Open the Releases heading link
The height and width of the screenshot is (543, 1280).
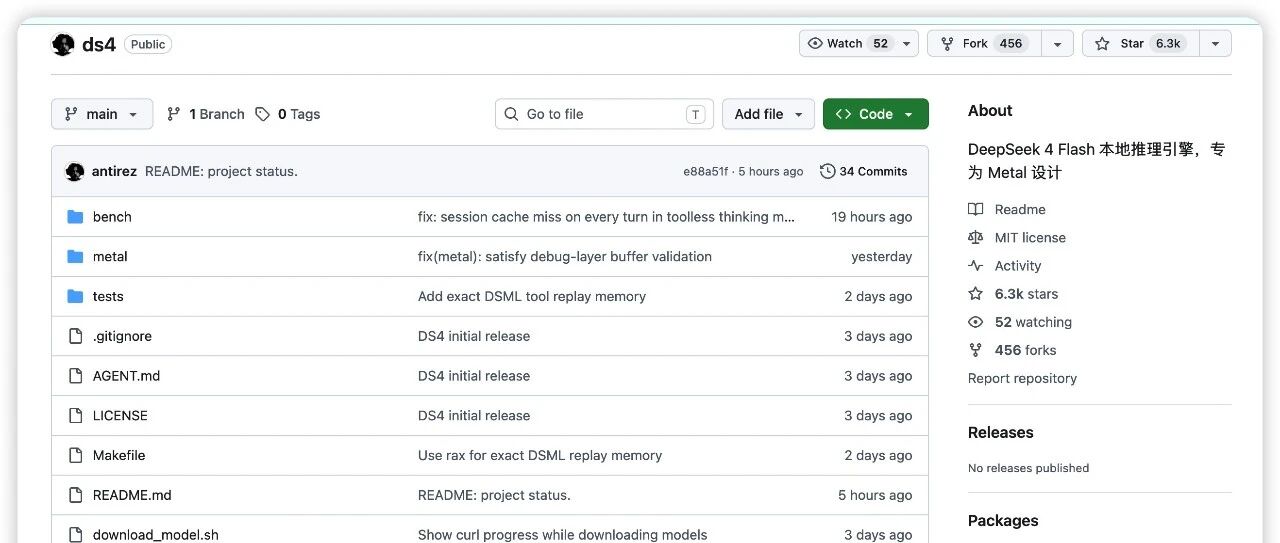(x=1001, y=432)
